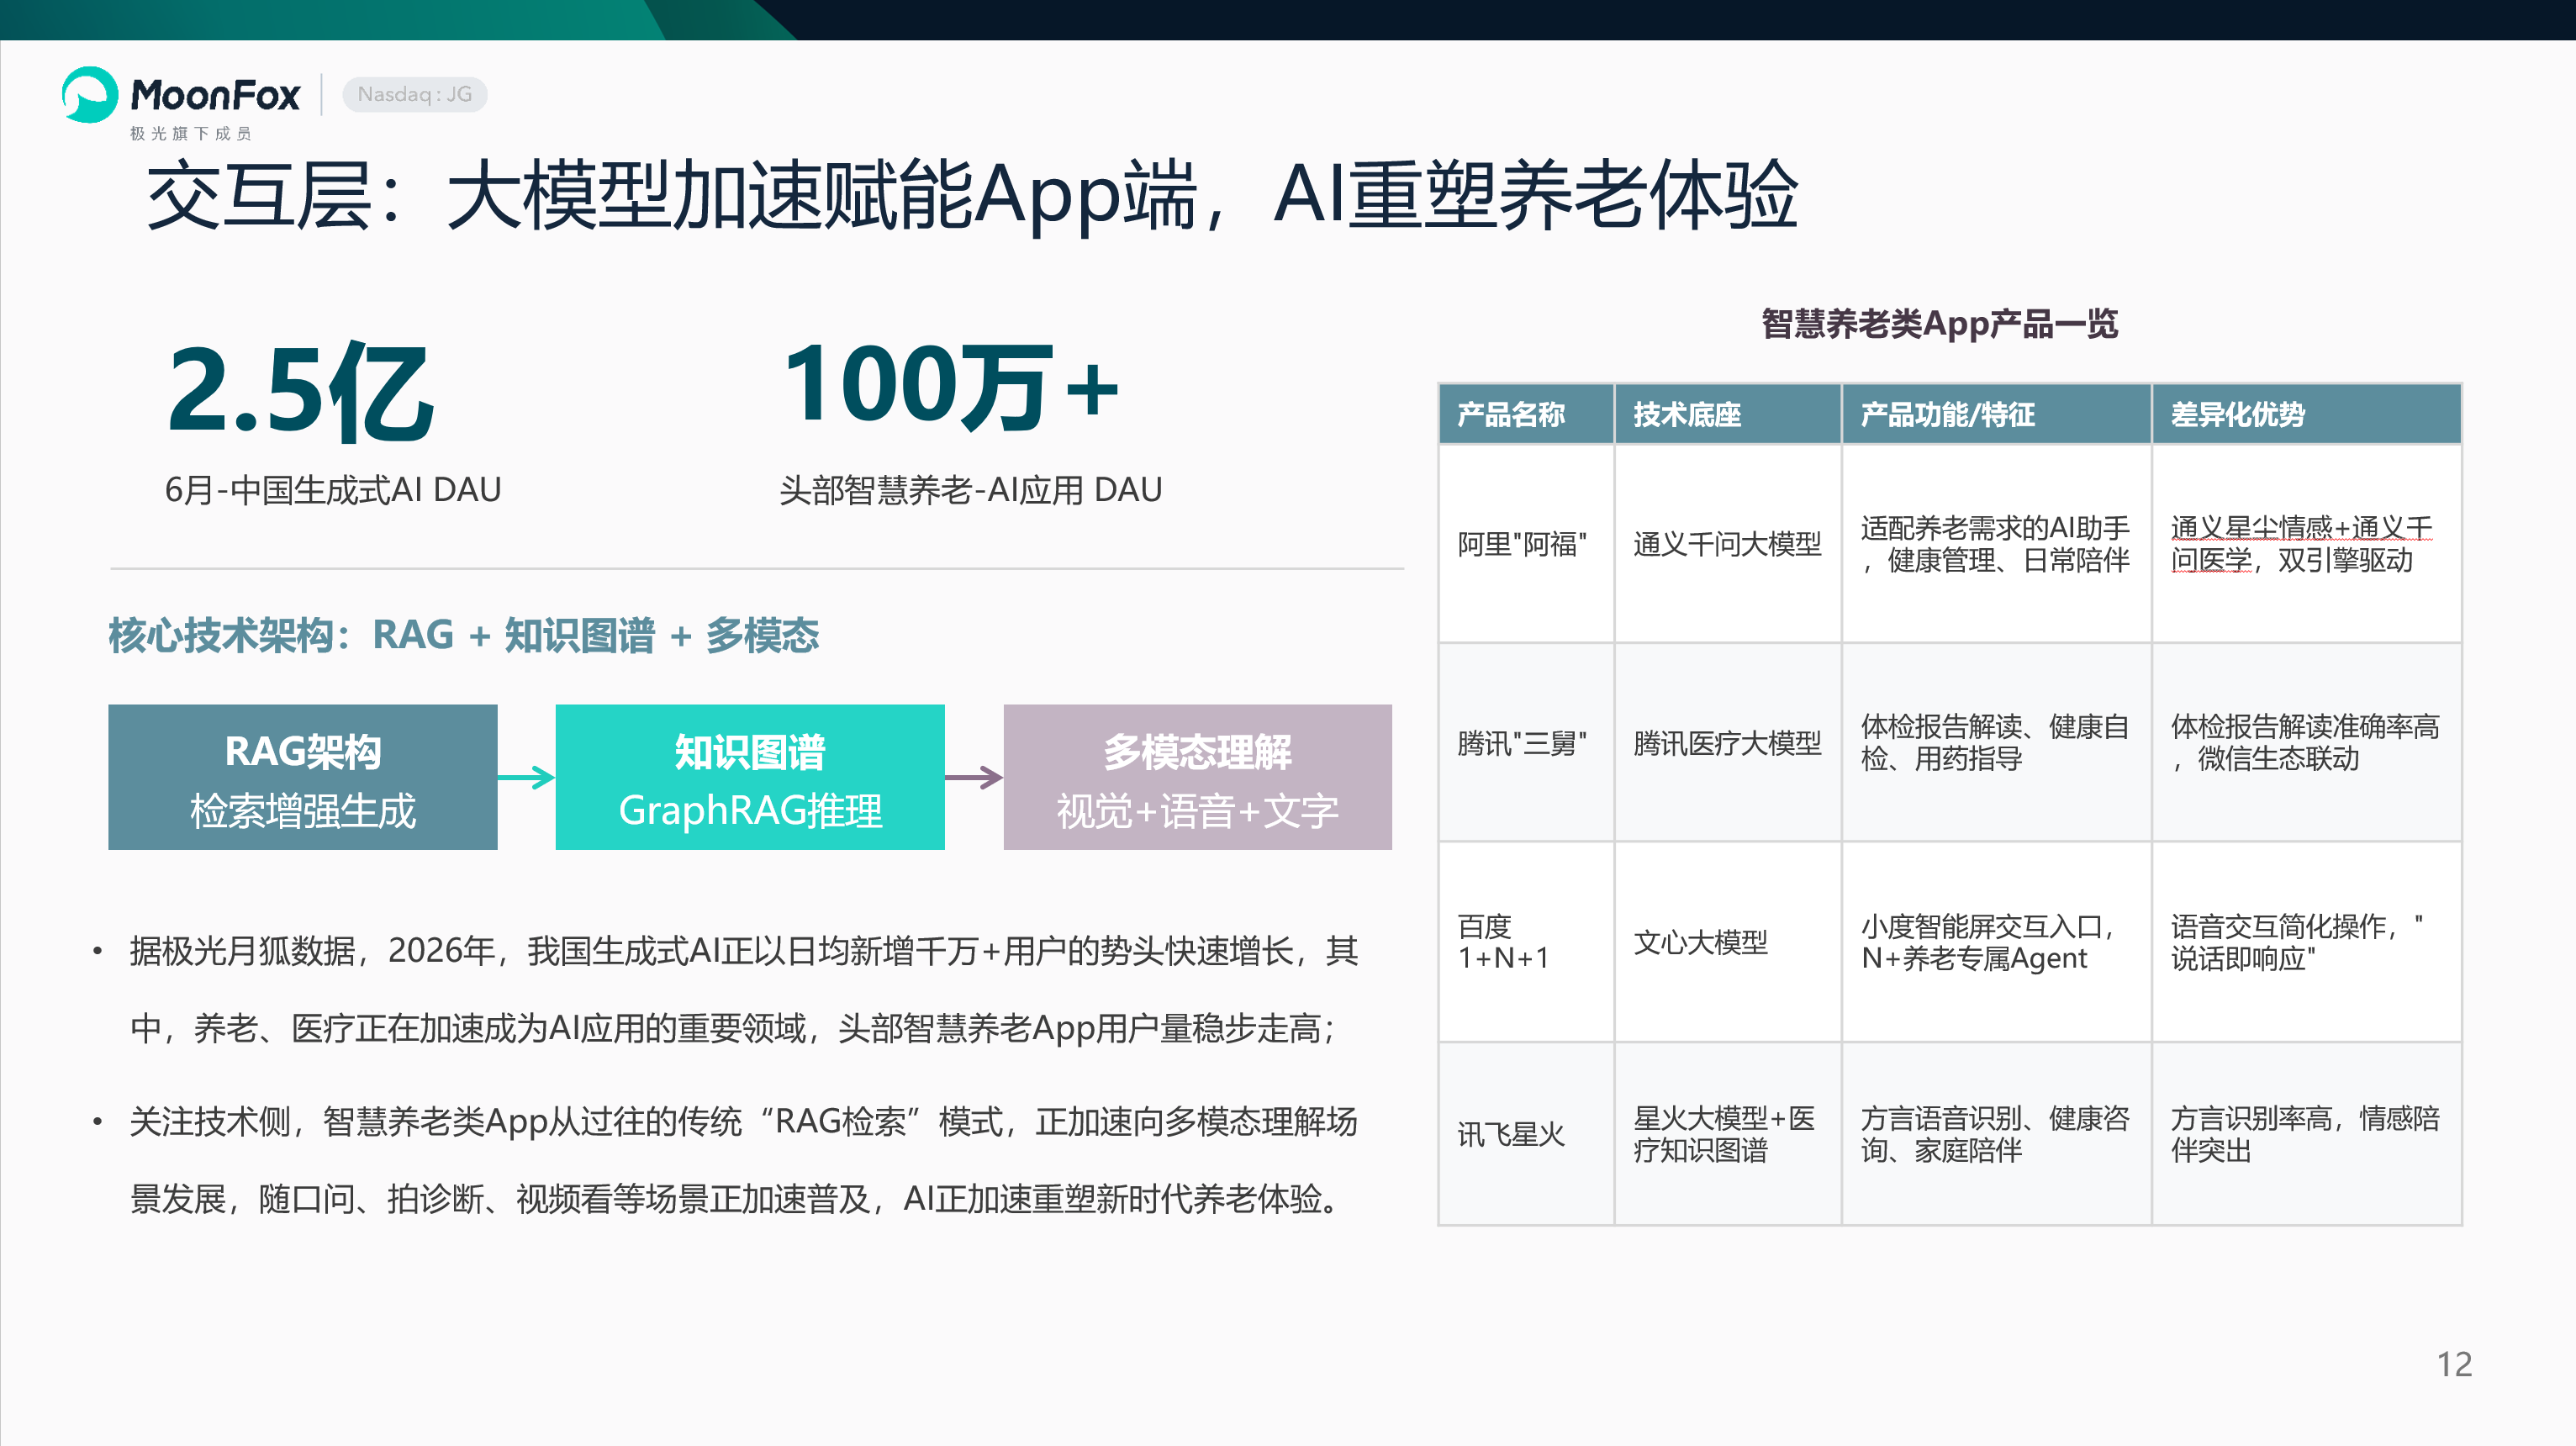
Task: Select the 腾讯医疗大模型 table cell
Action: point(1727,743)
